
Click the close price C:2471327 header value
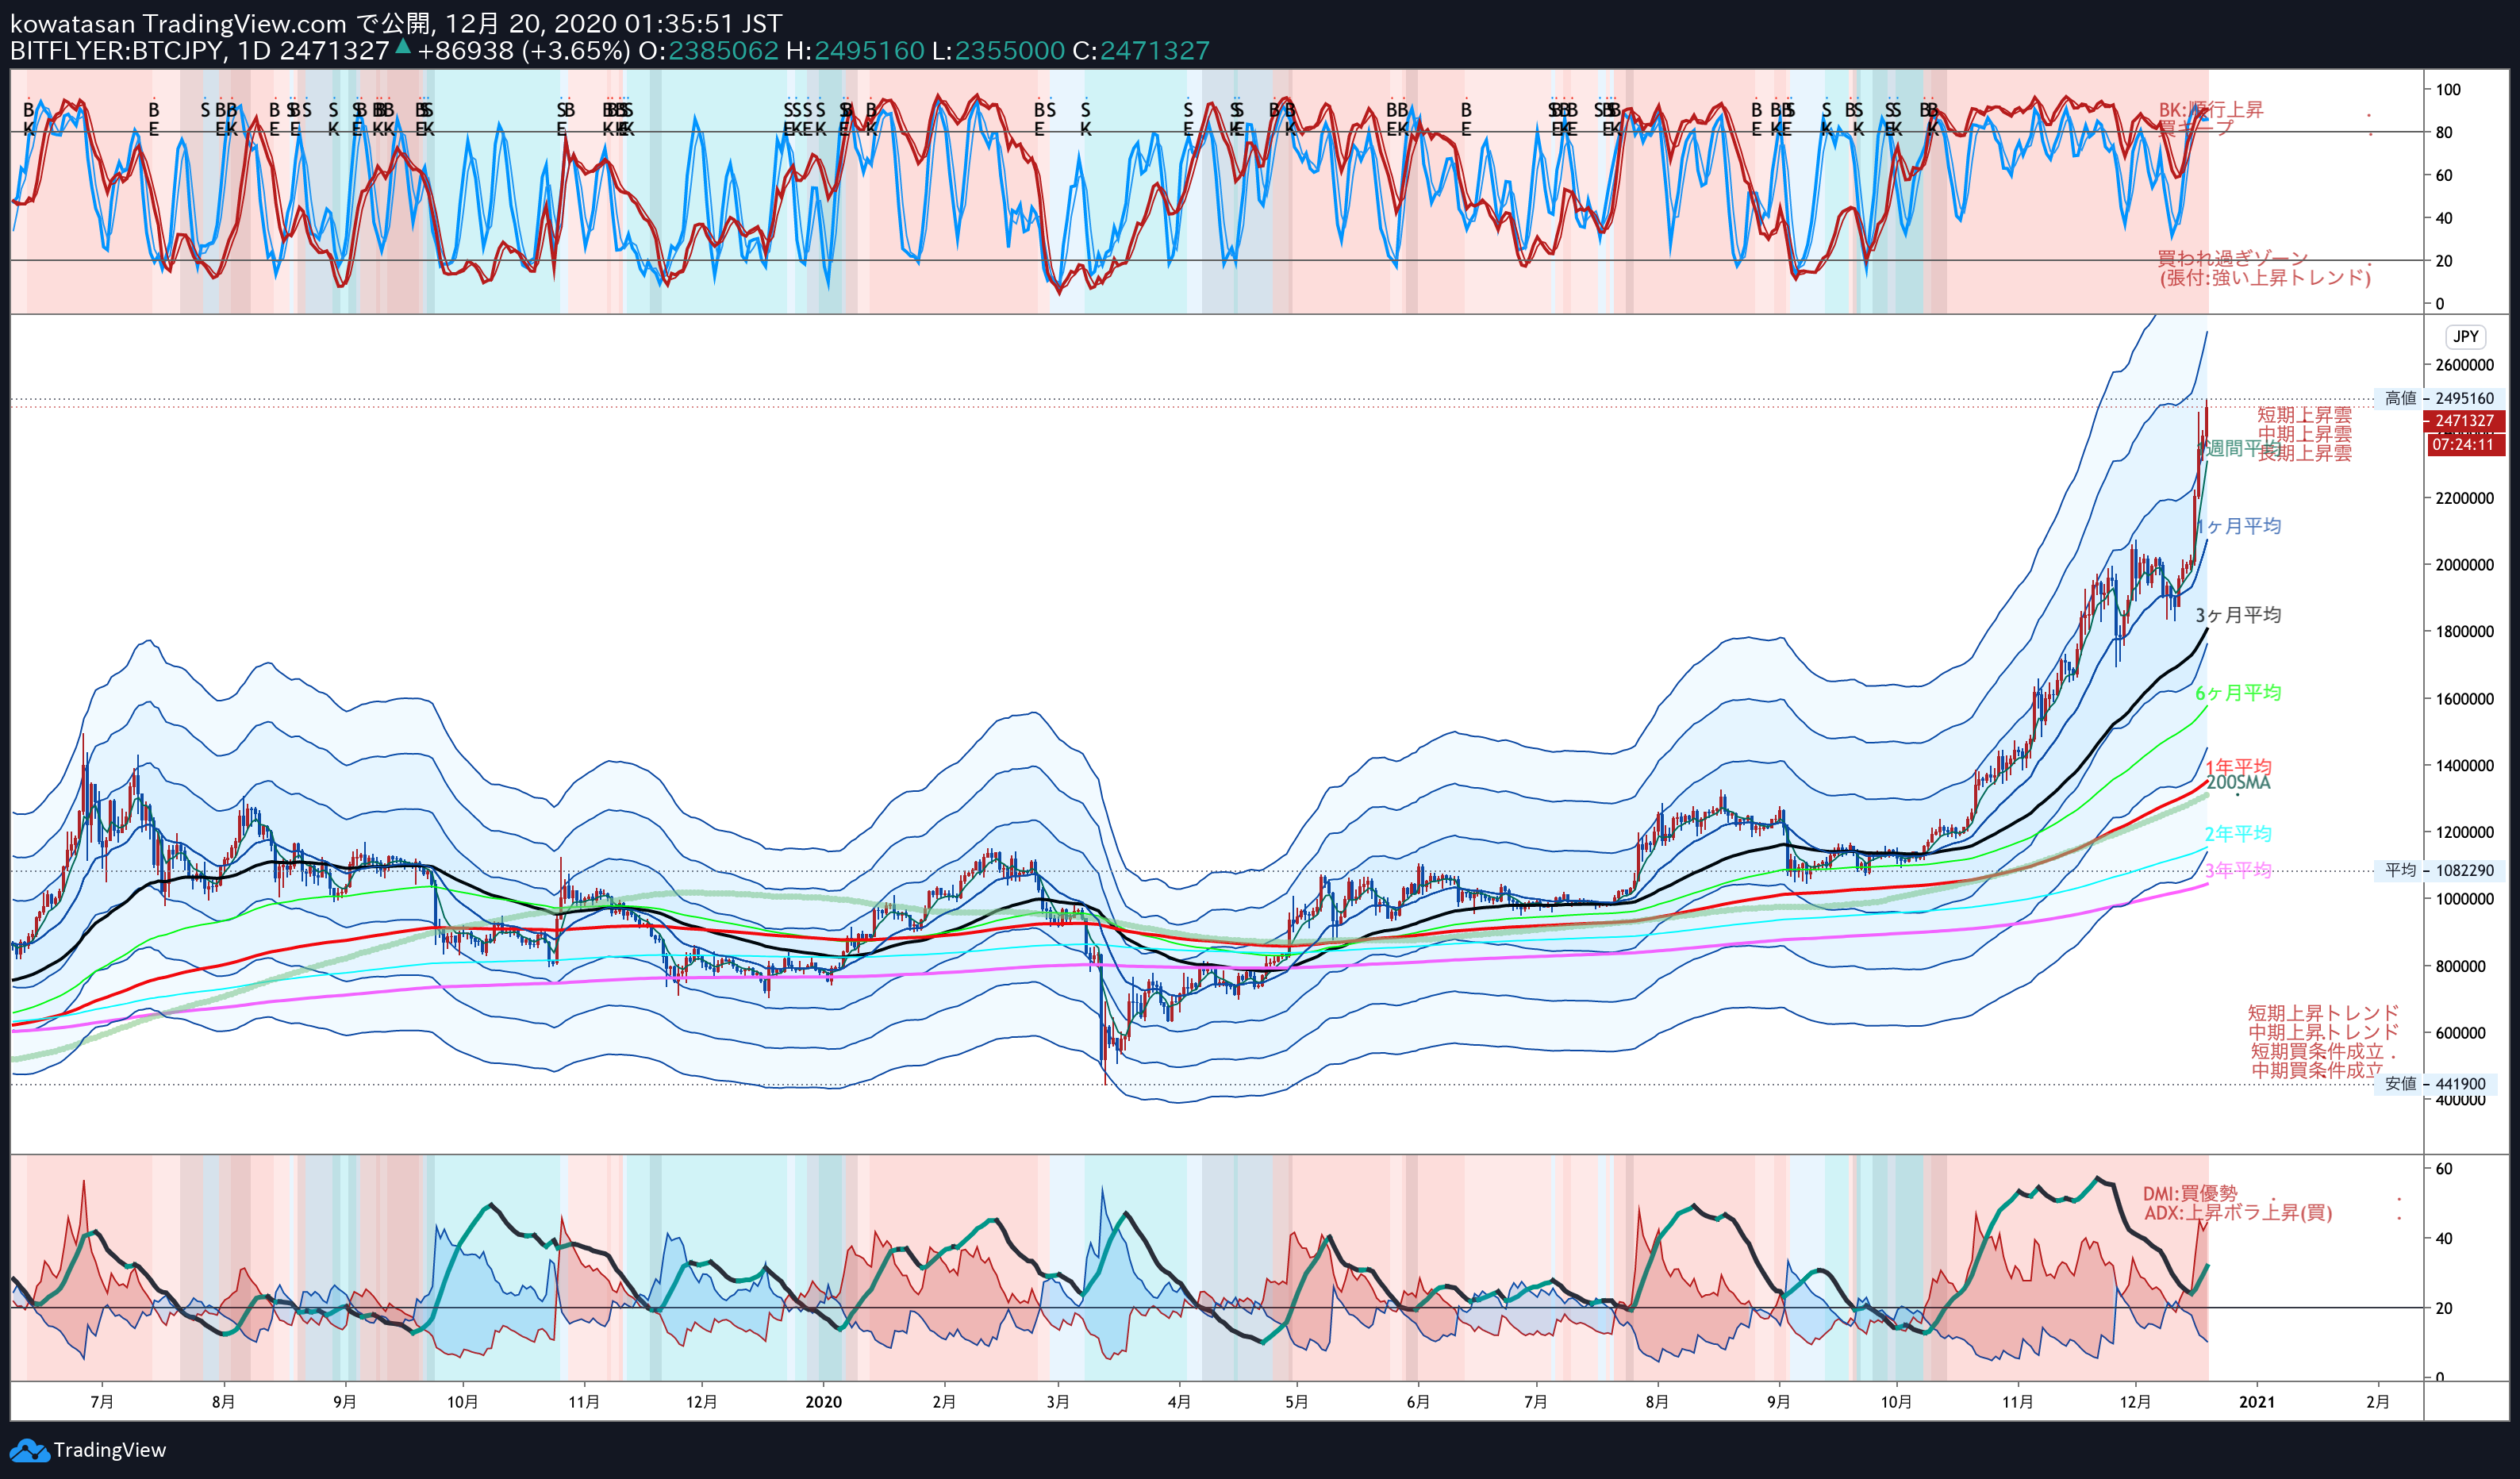tap(1141, 50)
